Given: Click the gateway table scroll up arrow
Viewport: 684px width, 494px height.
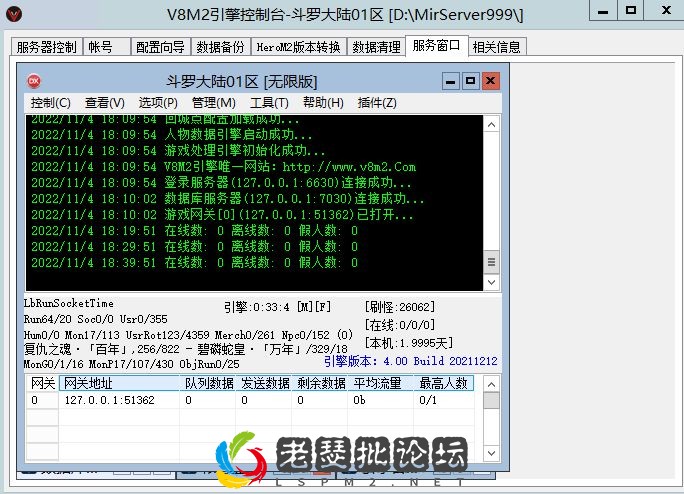Looking at the screenshot, I should pyautogui.click(x=492, y=384).
